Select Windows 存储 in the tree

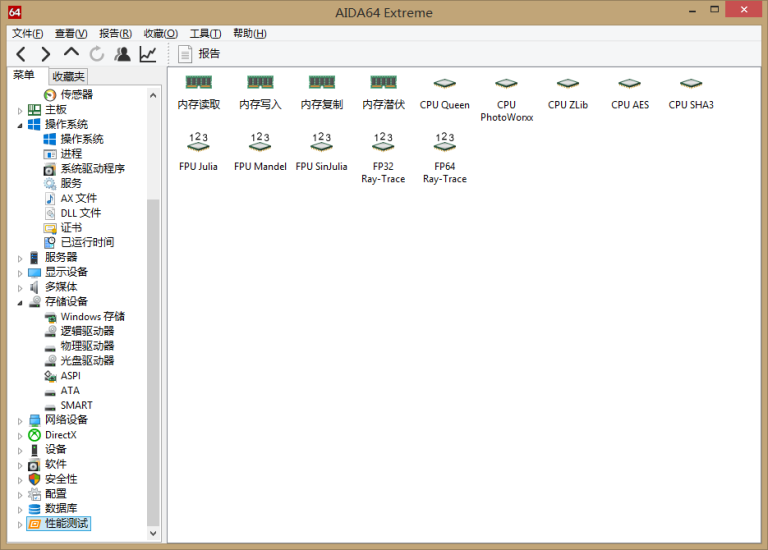coord(84,316)
